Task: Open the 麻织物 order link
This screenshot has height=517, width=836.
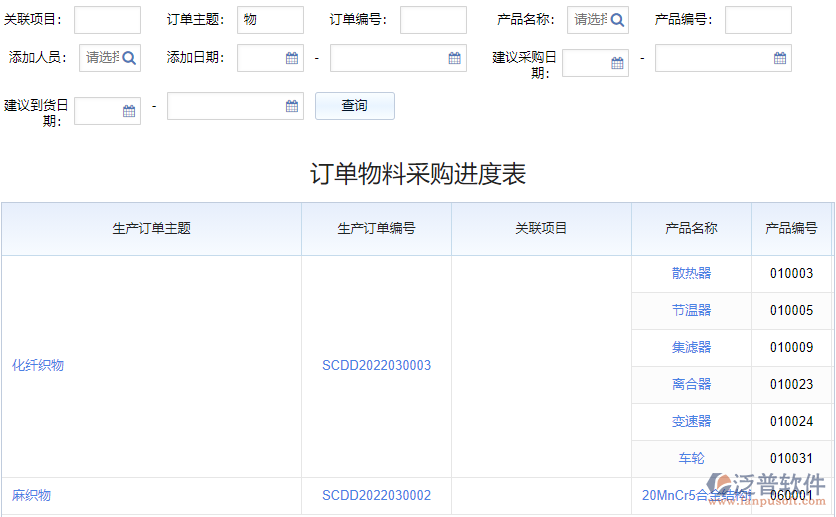Action: pos(31,496)
